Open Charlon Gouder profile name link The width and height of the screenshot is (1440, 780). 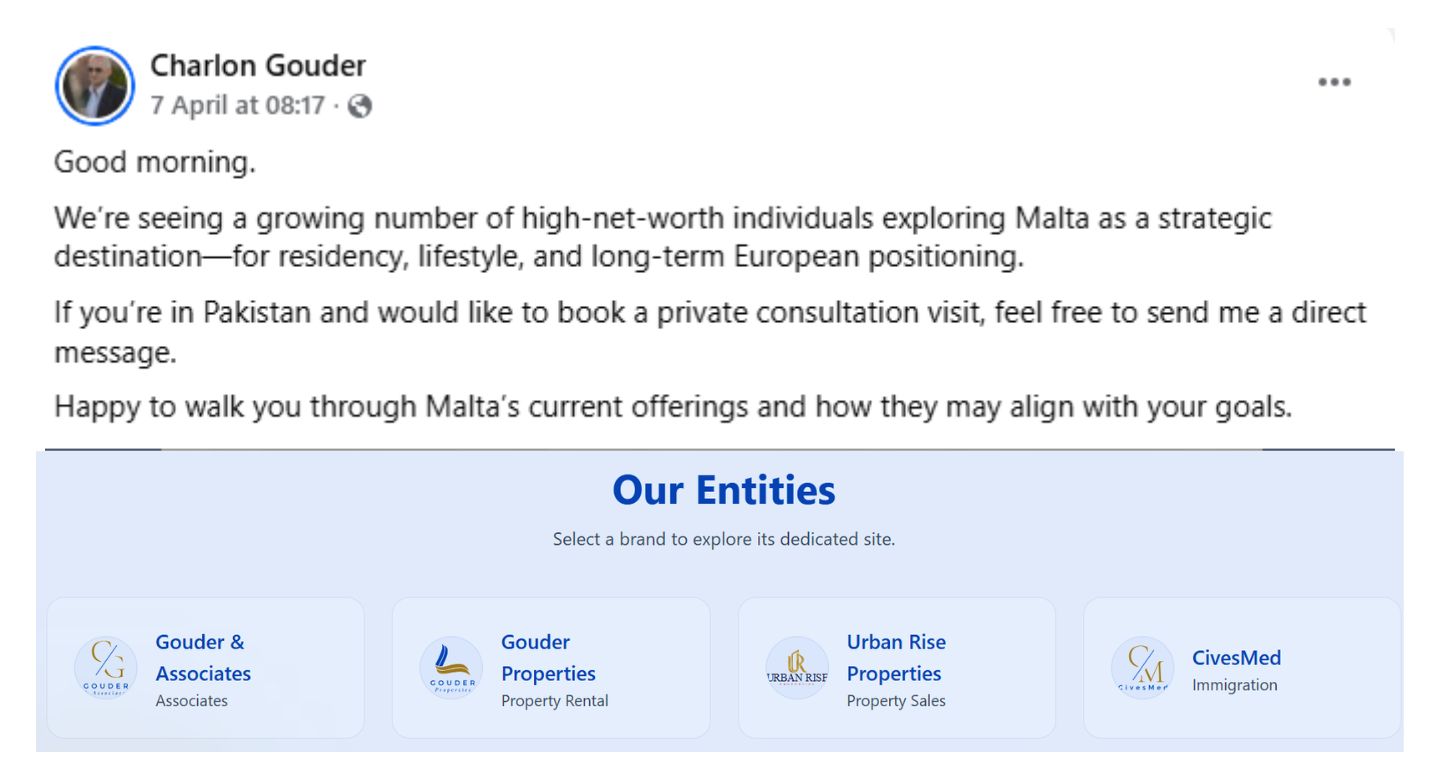tap(258, 66)
